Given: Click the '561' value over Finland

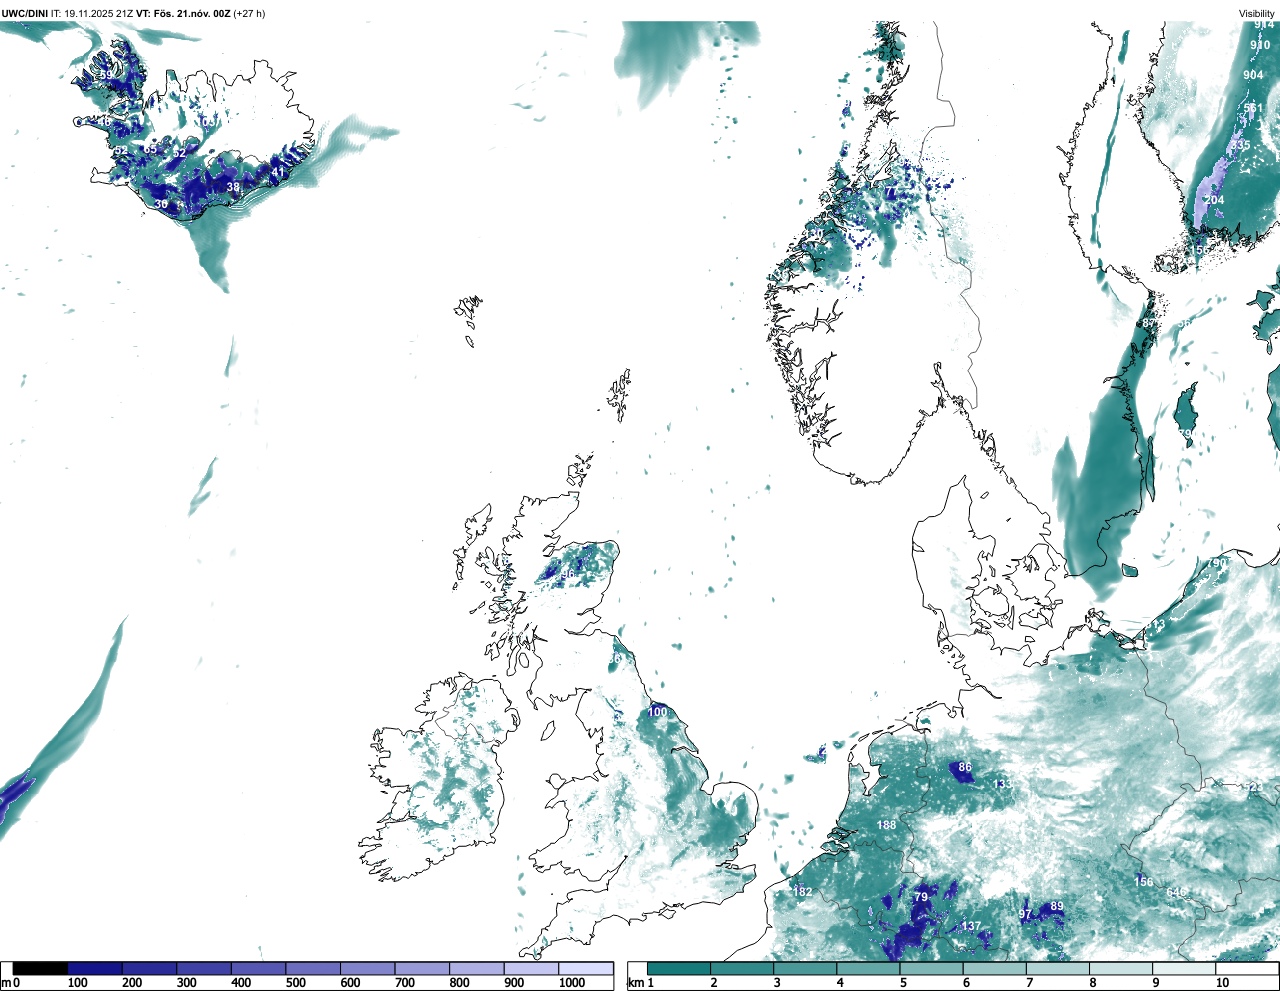Looking at the screenshot, I should click(1253, 108).
